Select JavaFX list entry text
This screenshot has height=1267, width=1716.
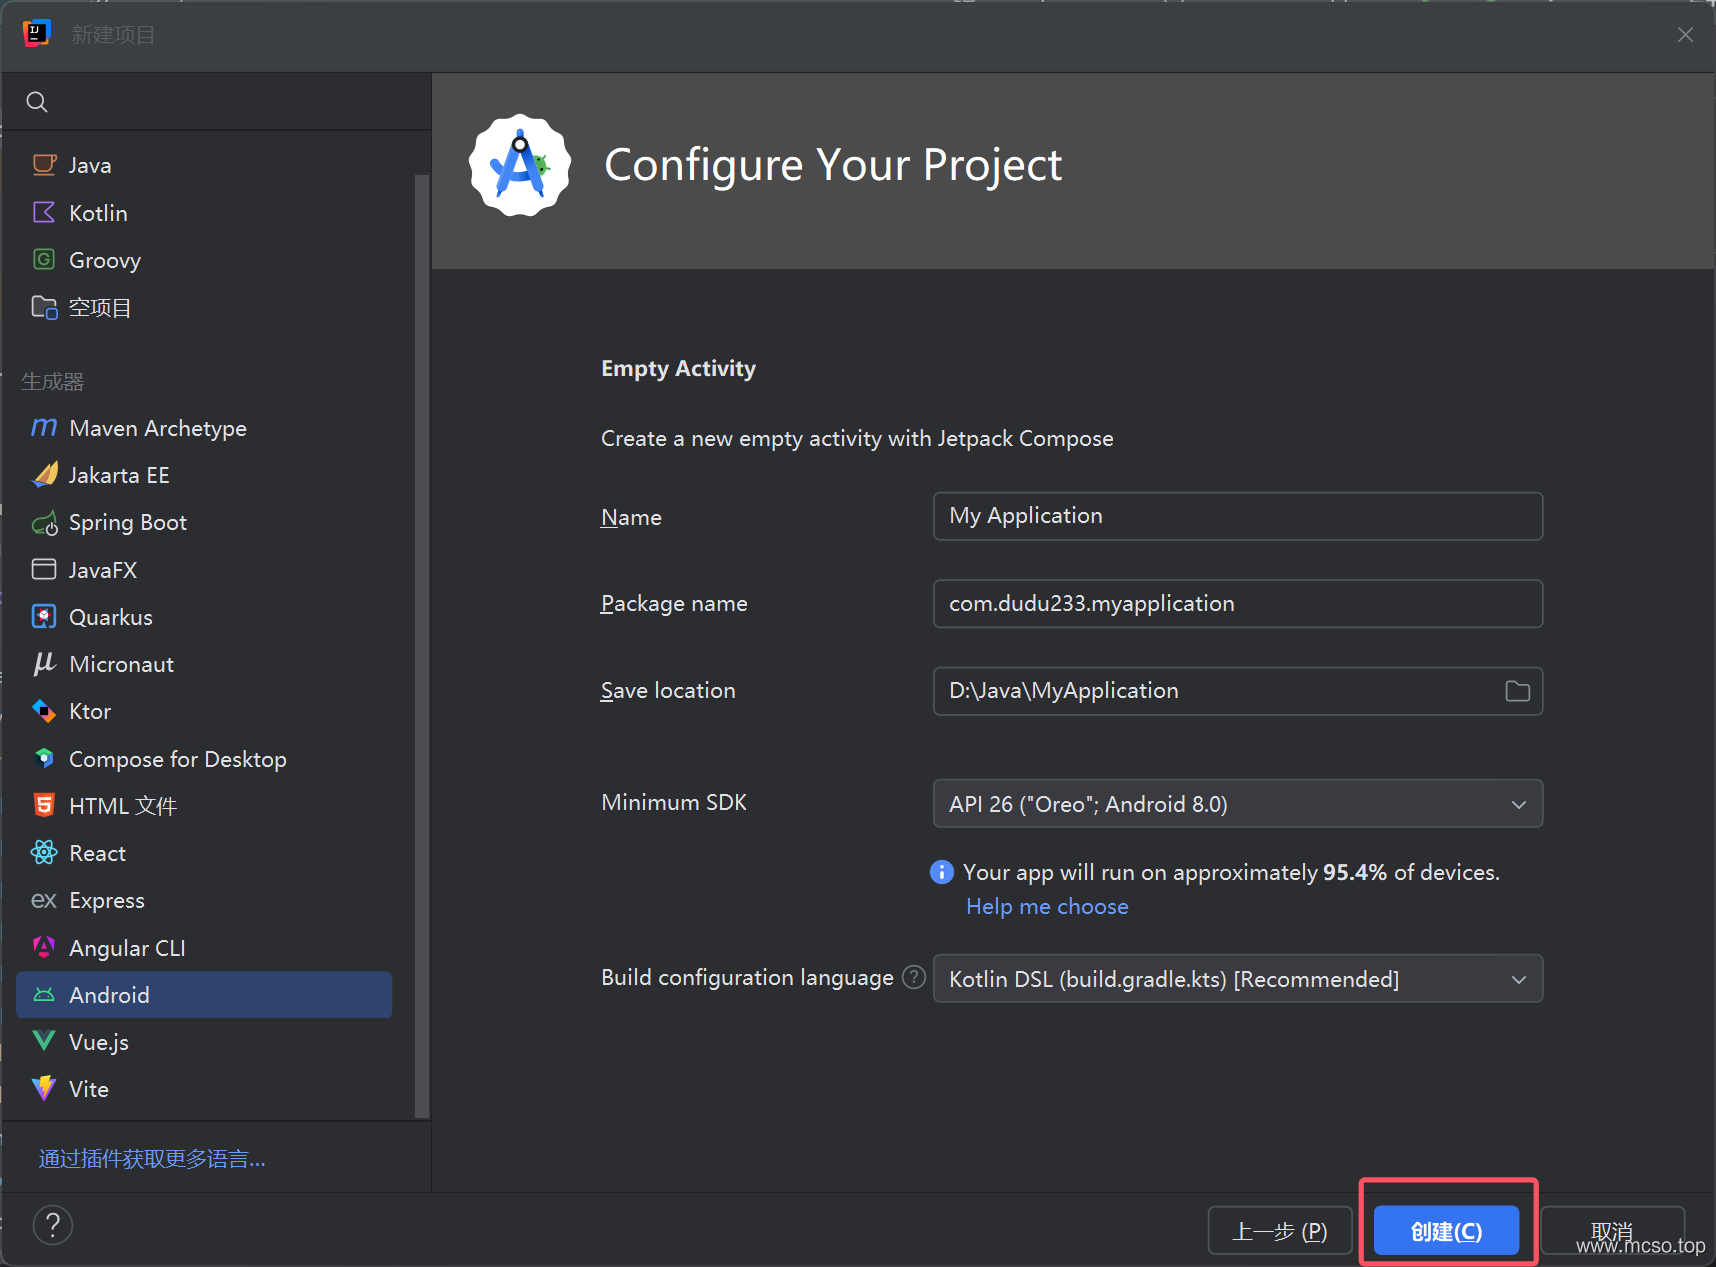103,570
